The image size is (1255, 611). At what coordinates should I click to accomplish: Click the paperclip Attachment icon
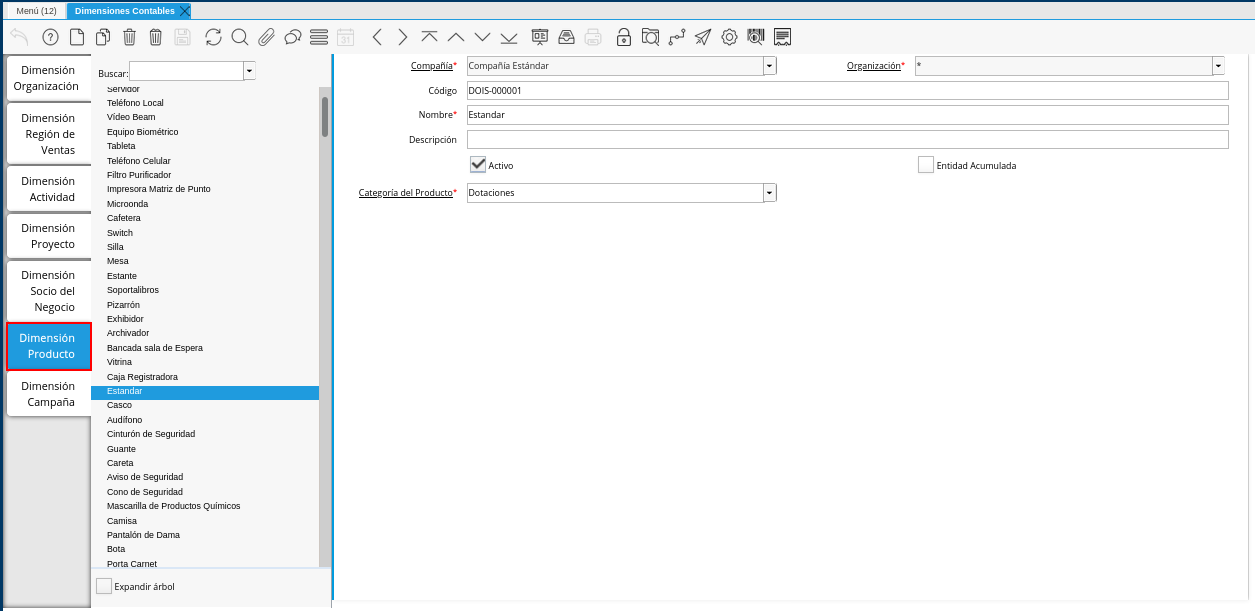(266, 37)
